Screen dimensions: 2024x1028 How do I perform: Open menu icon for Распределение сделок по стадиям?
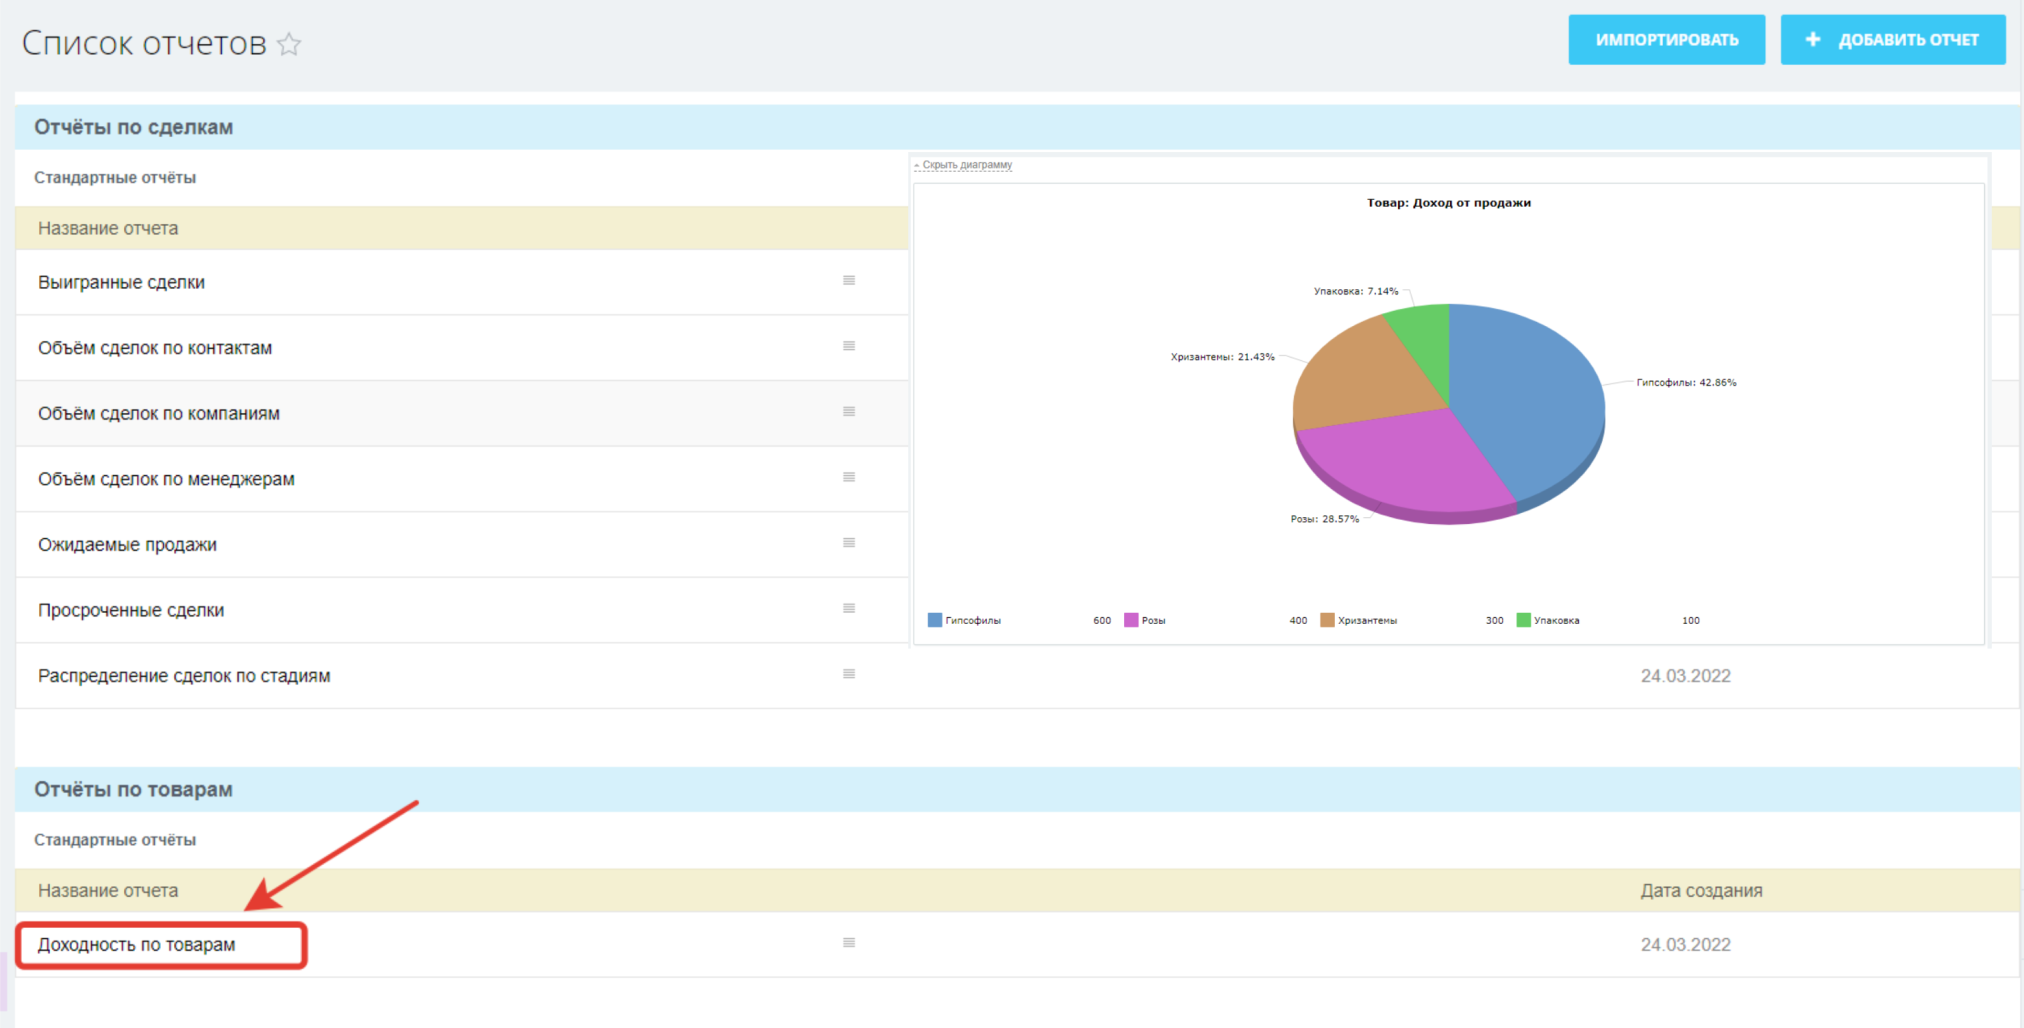[x=849, y=674]
